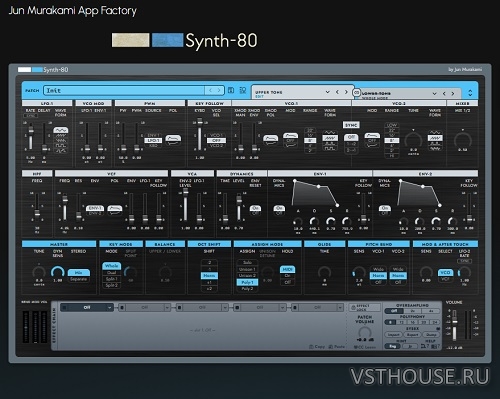
Task: Toggle VCF envelope polarity switch
Action: coord(114,210)
